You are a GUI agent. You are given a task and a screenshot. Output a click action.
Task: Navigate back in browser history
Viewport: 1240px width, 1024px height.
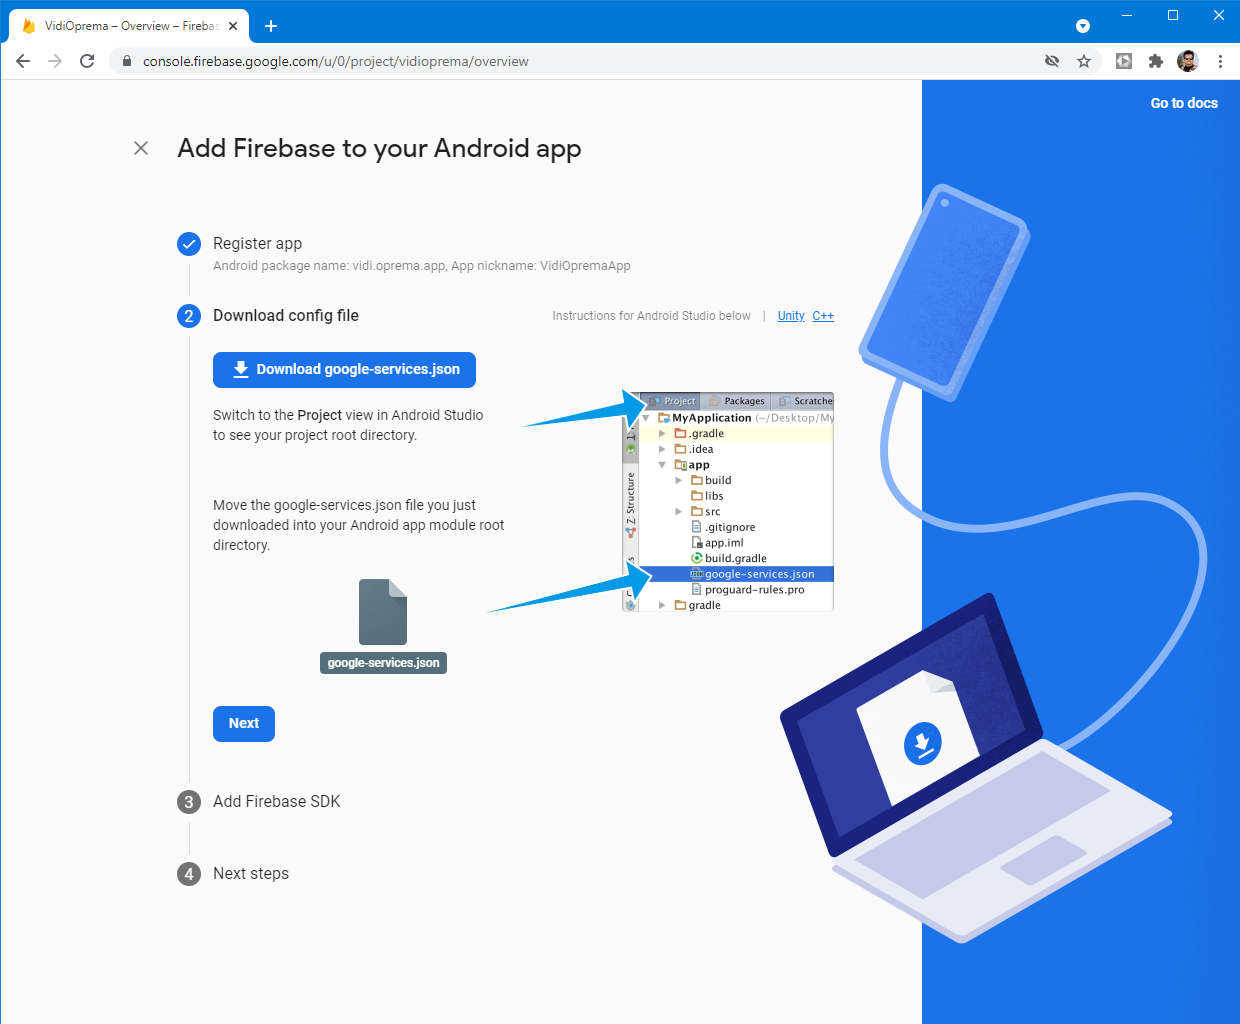(x=23, y=61)
